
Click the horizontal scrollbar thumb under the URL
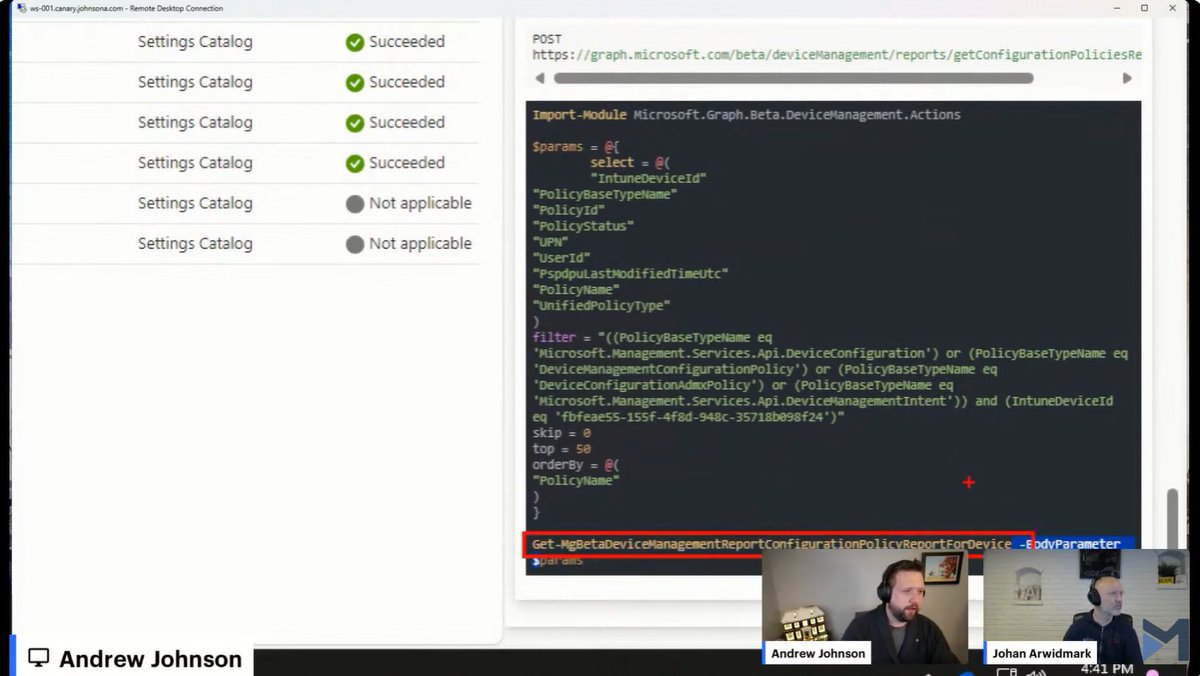pos(793,78)
